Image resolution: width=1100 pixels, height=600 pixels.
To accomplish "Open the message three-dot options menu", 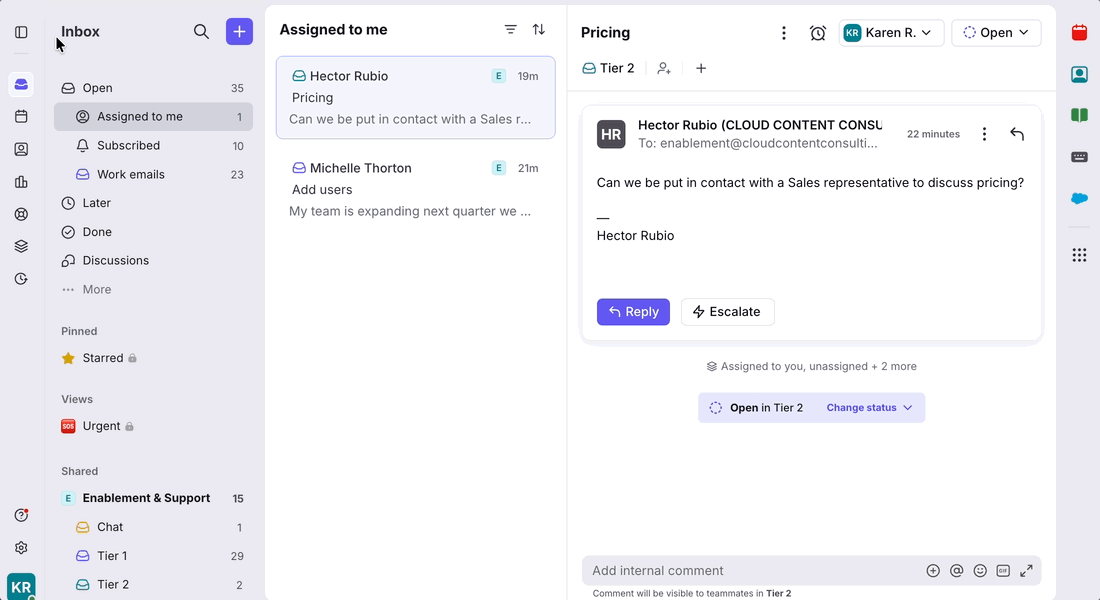I will click(984, 134).
